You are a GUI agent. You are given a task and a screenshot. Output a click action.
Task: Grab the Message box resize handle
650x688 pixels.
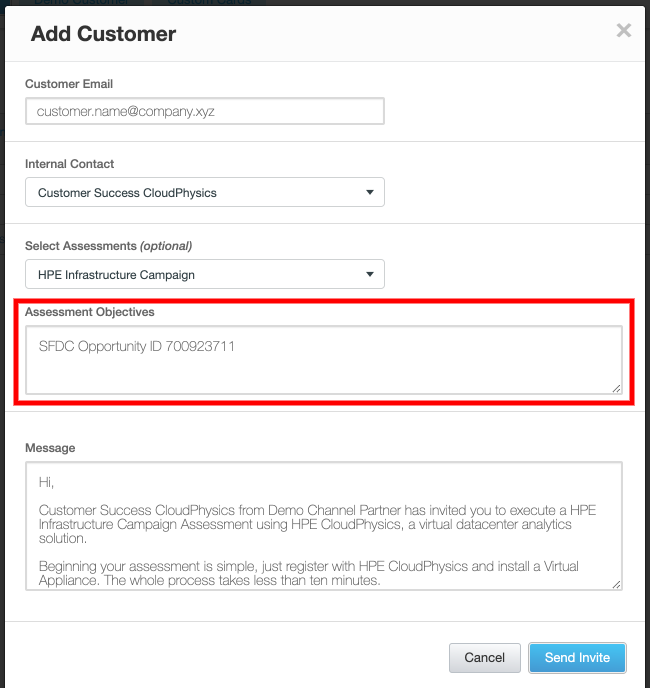(x=616, y=583)
